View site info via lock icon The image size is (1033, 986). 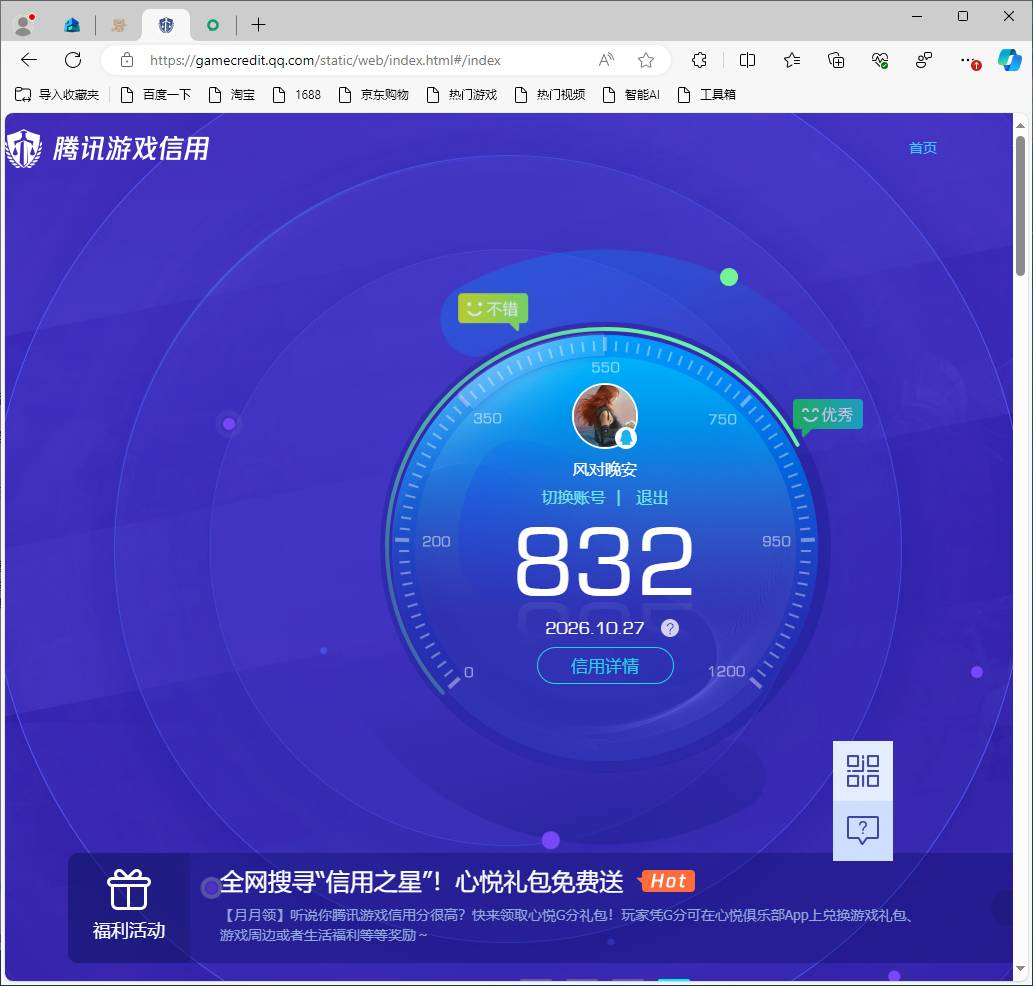click(x=127, y=60)
